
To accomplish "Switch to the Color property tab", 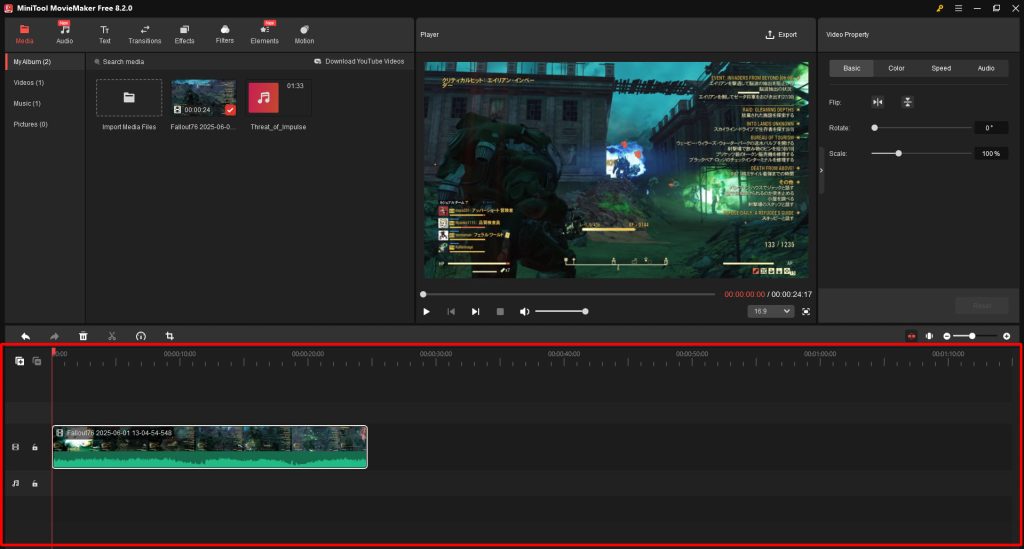I will (x=896, y=68).
